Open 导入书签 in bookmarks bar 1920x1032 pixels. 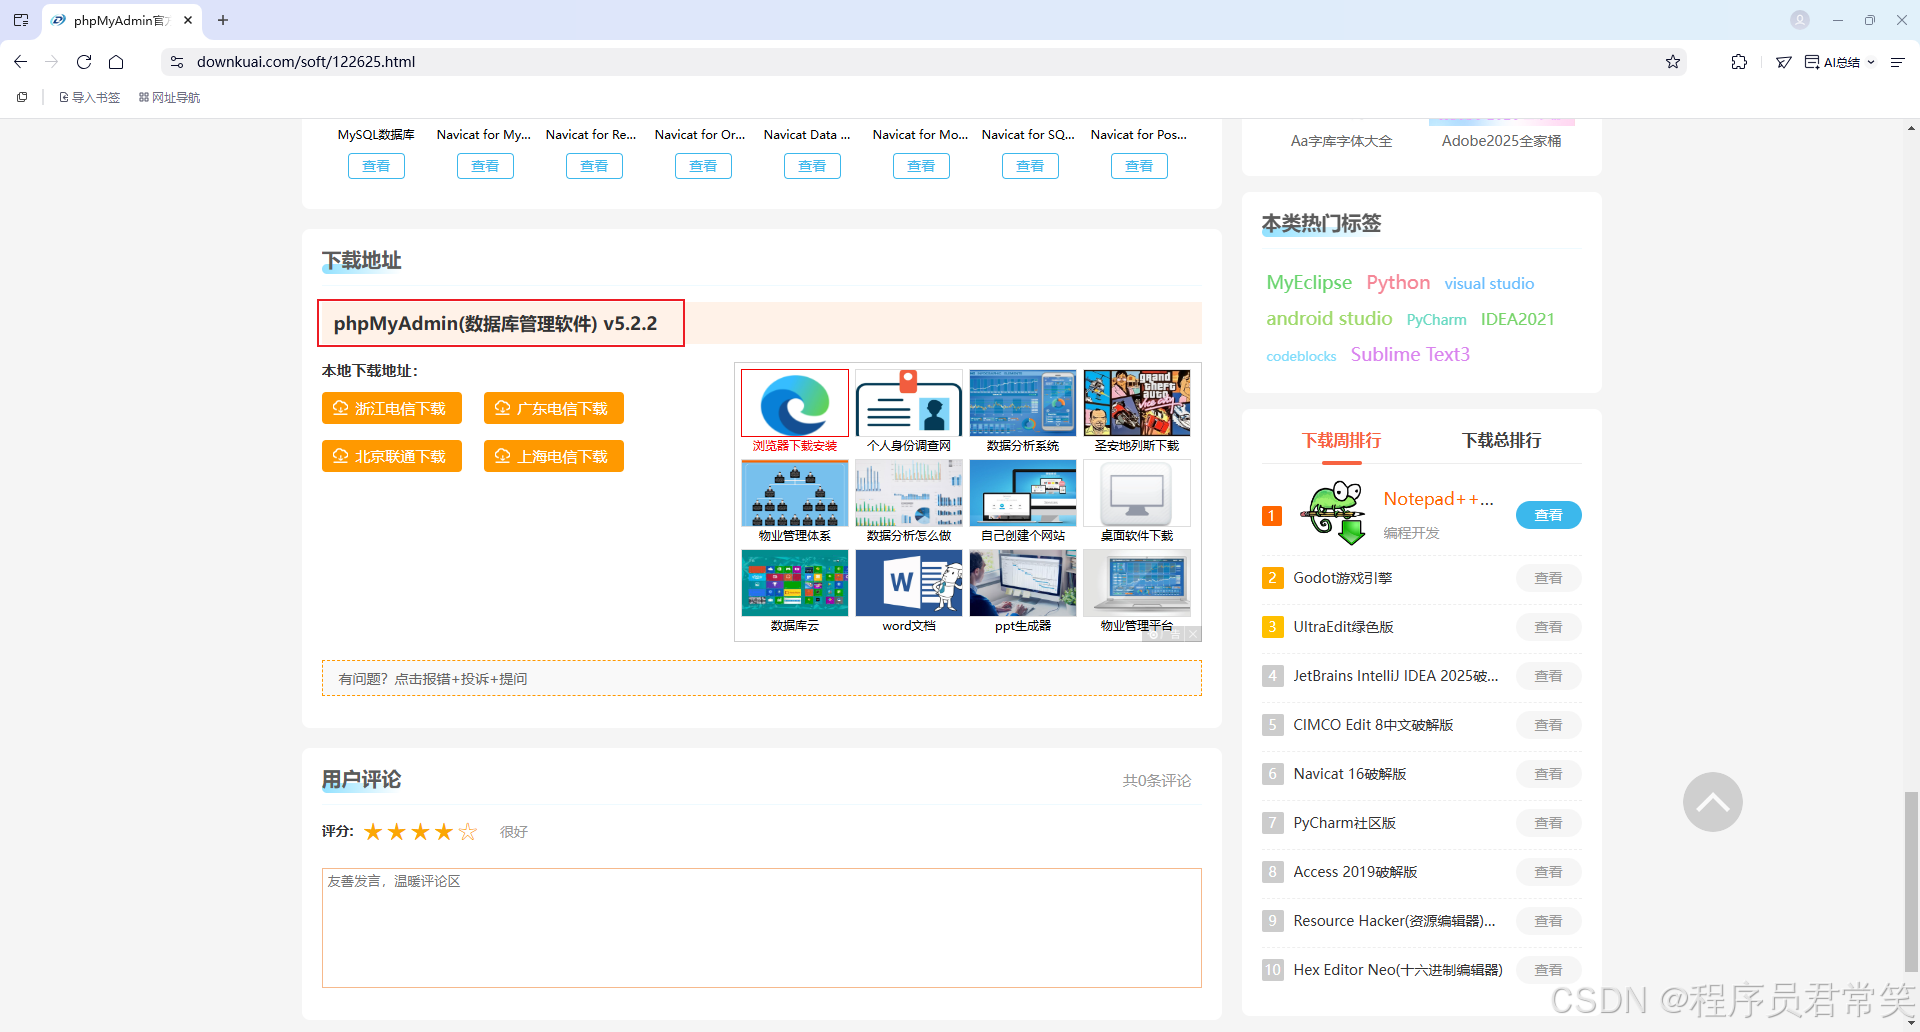point(90,97)
